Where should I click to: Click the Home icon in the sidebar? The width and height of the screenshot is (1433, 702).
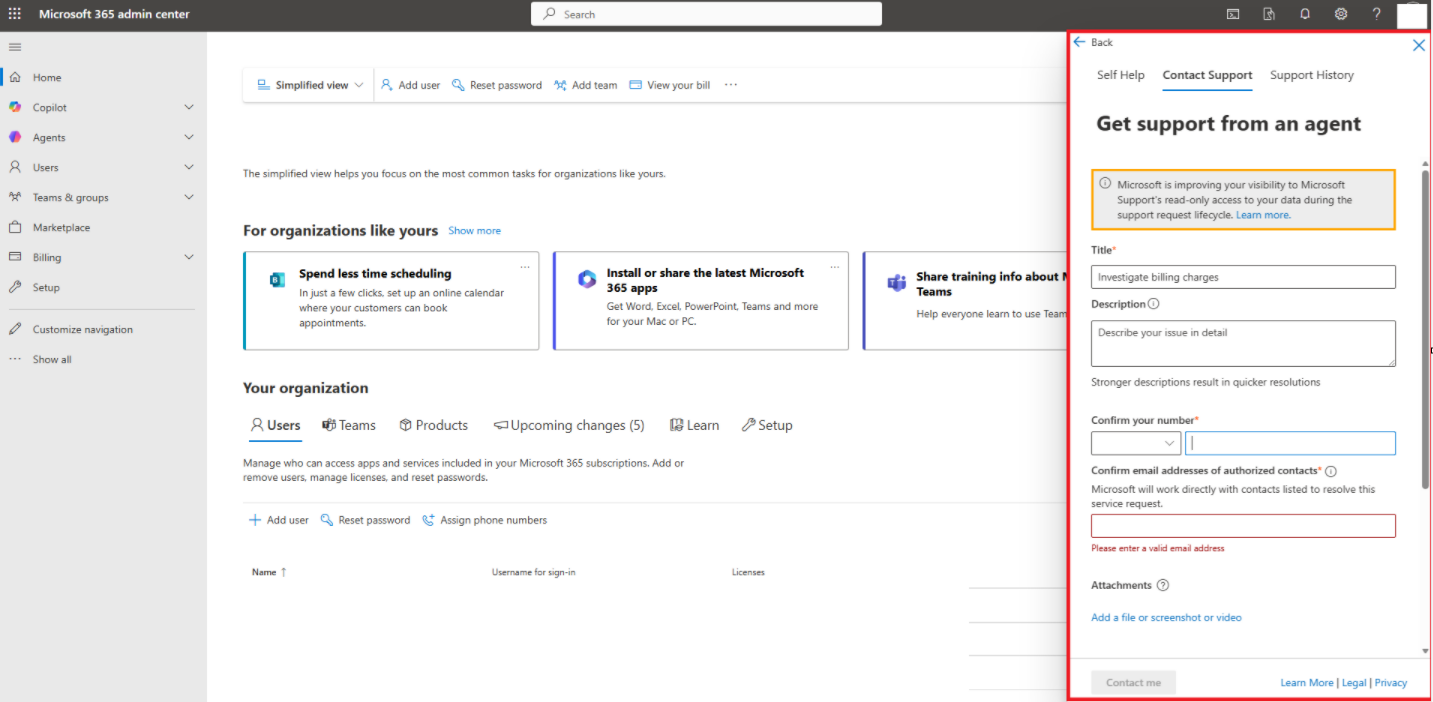15,77
